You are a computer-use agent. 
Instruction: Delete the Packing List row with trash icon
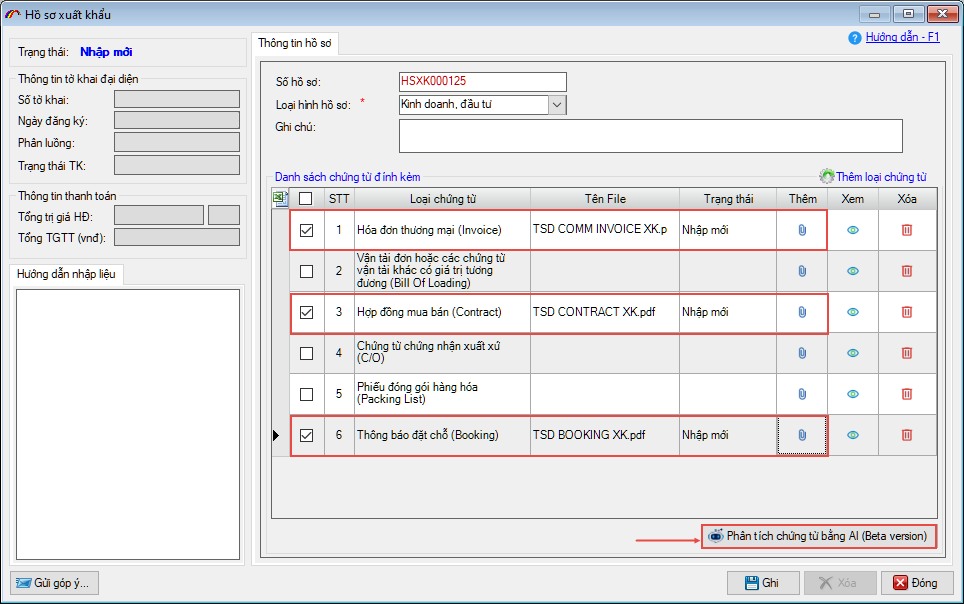coord(907,394)
